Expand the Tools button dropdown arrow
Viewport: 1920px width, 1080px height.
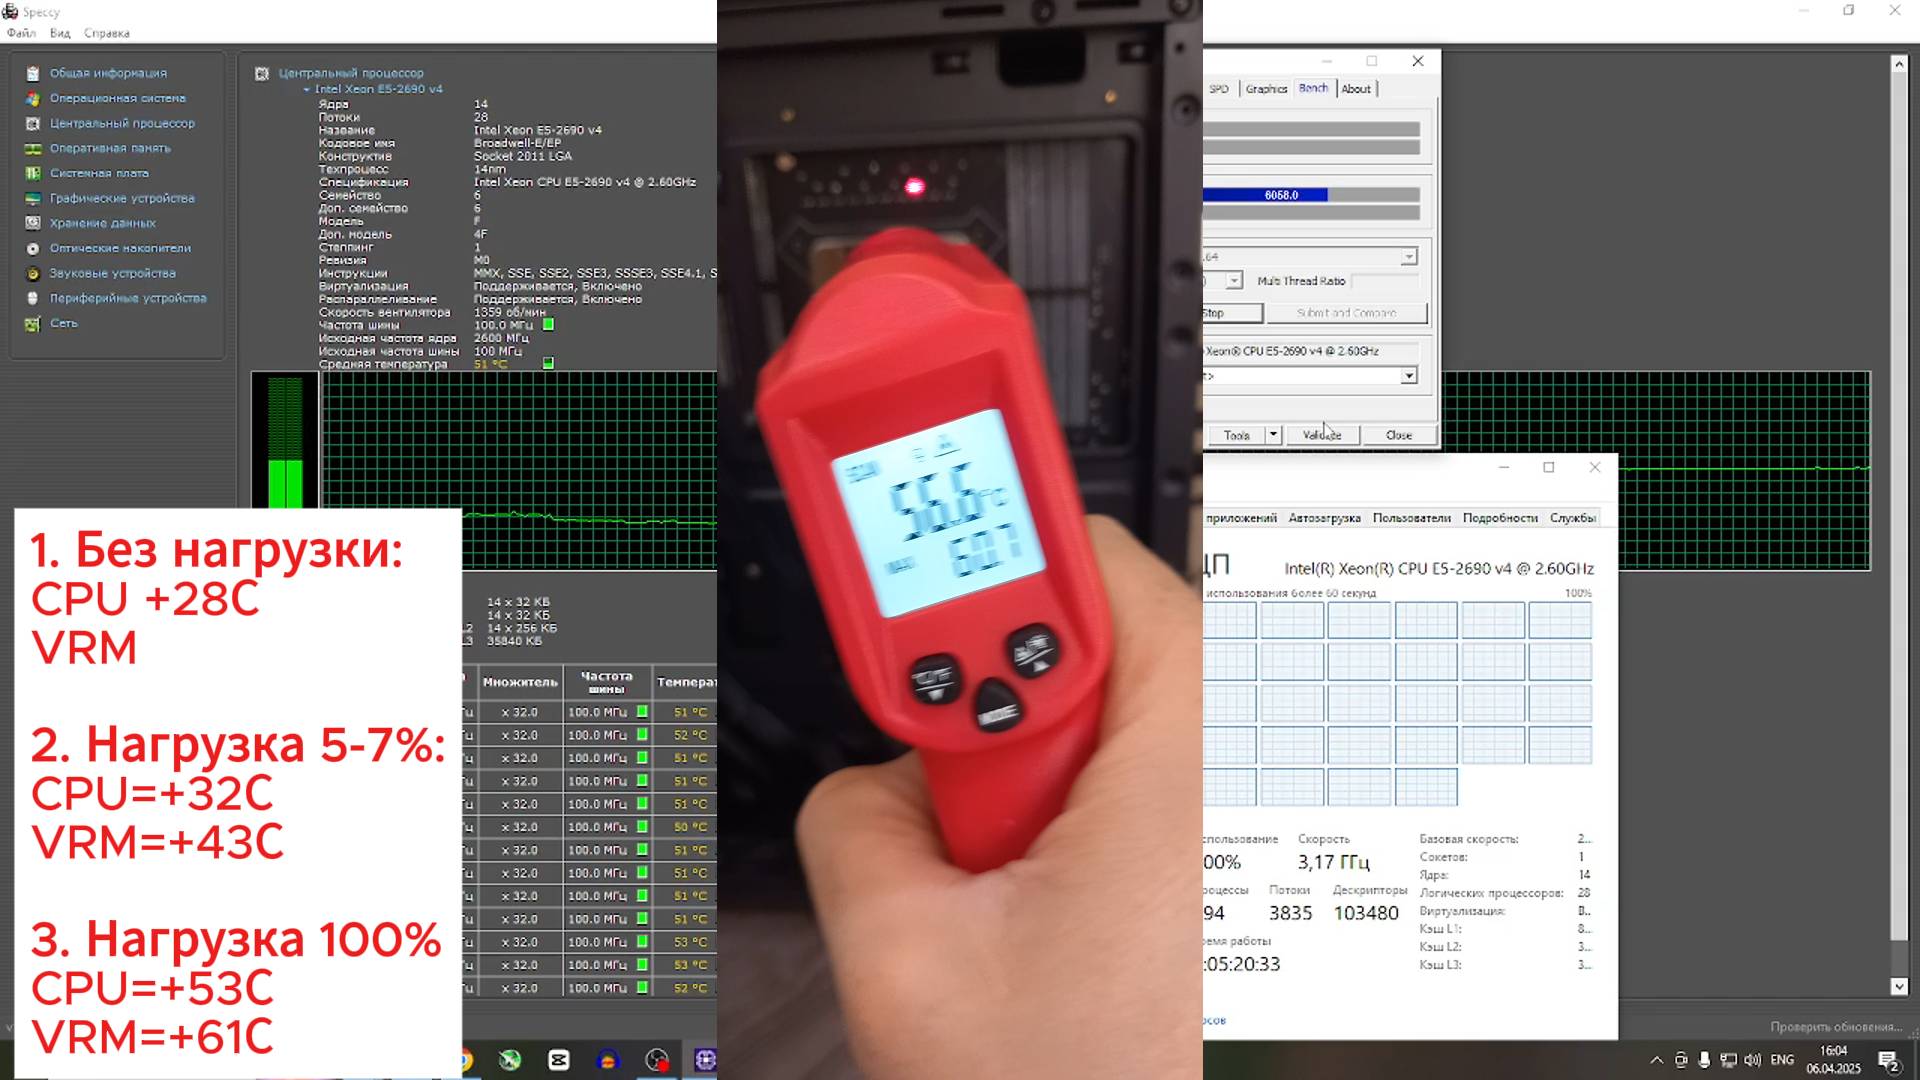pyautogui.click(x=1273, y=434)
